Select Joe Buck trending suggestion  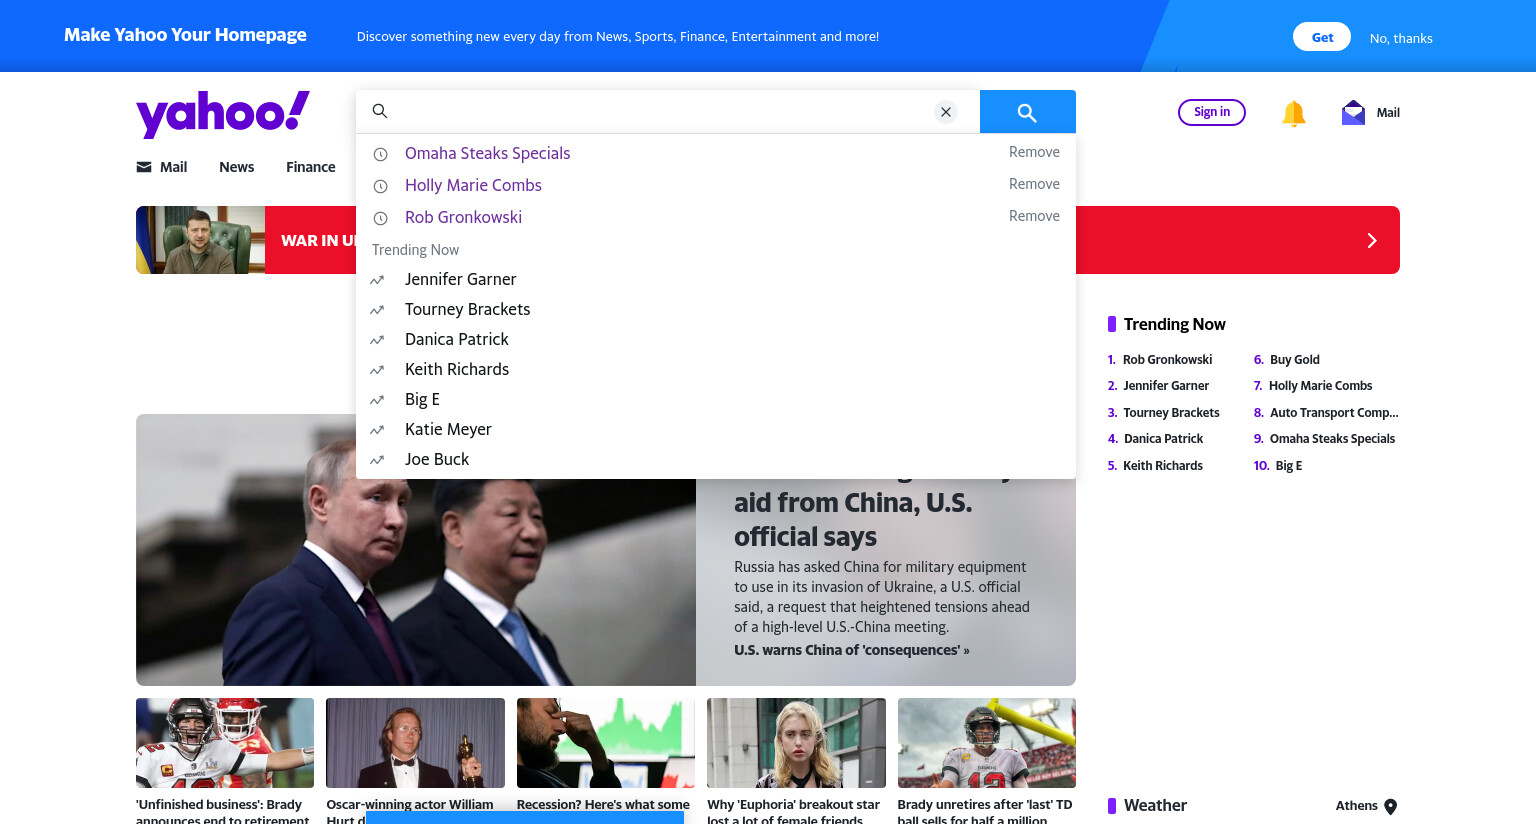[437, 459]
